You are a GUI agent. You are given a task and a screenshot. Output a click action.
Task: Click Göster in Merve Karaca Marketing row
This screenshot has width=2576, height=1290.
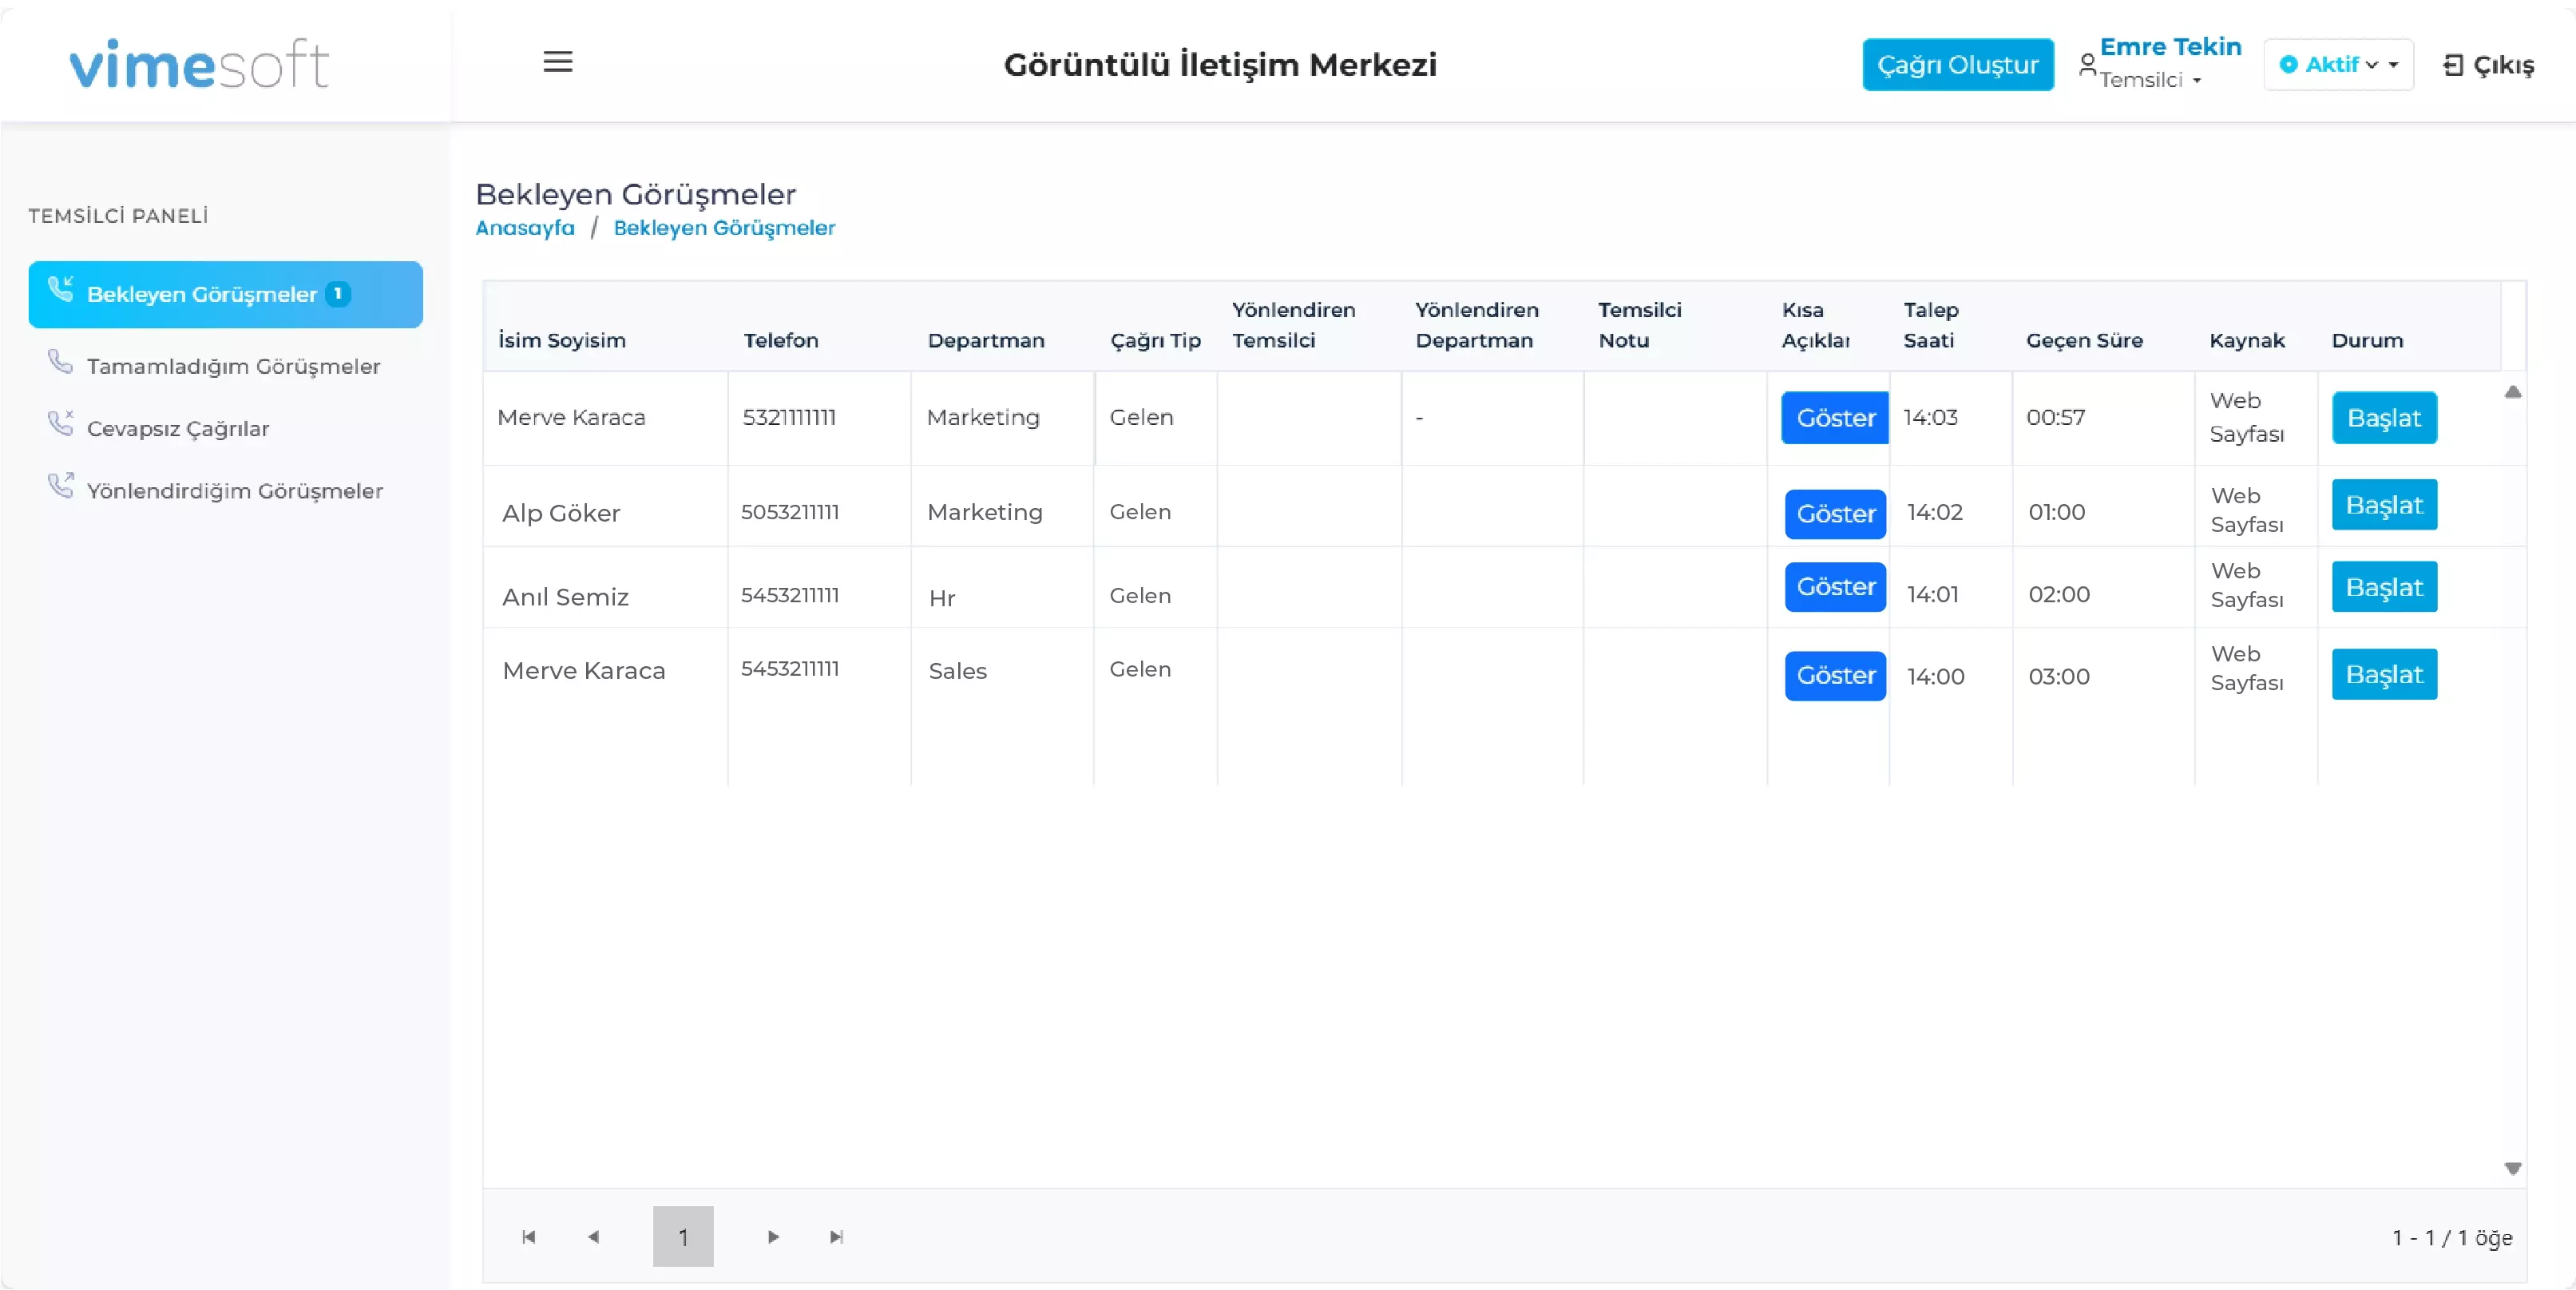point(1835,417)
